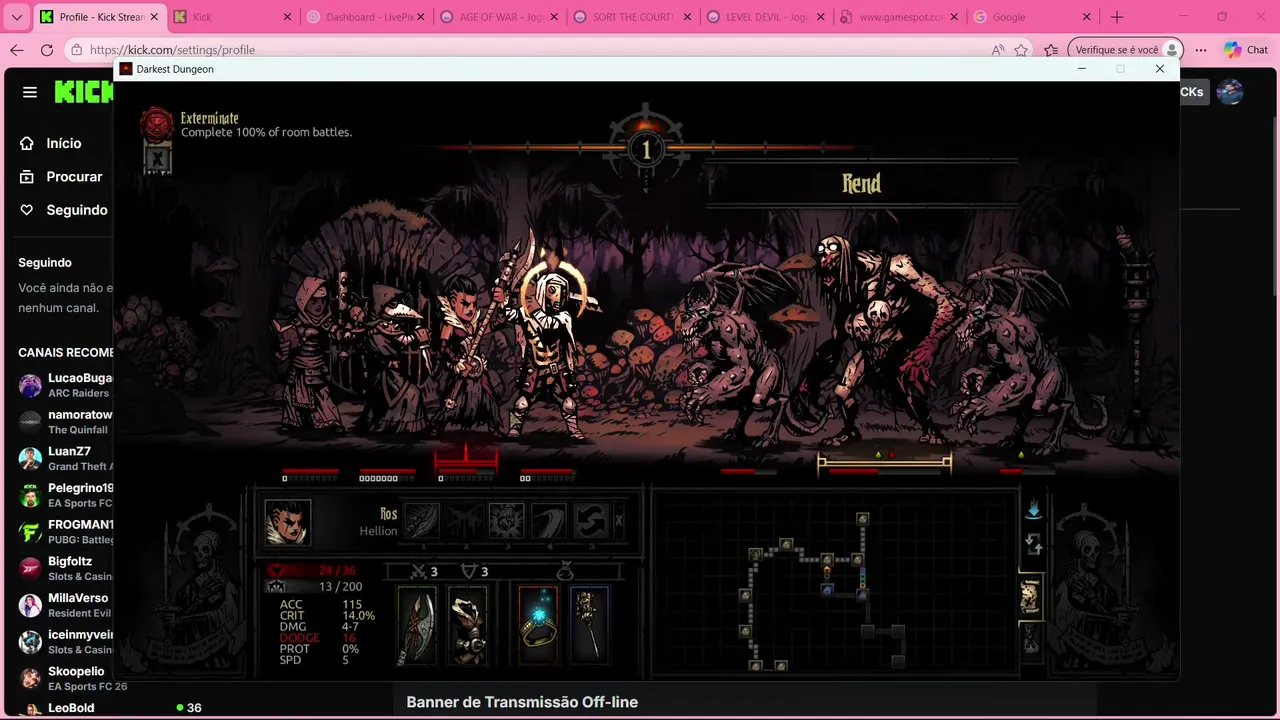Click the blue download arrow icon beside map
Screen dimensions: 1280x720
tap(1034, 510)
